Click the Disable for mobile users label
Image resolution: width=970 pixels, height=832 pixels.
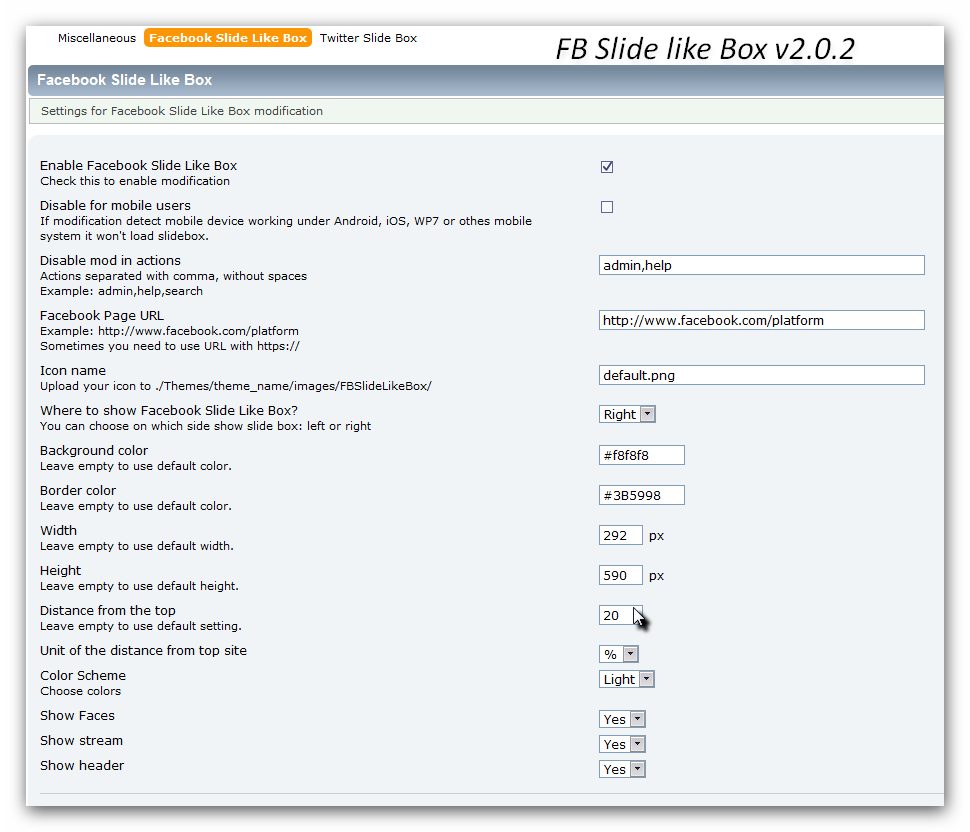click(x=115, y=205)
